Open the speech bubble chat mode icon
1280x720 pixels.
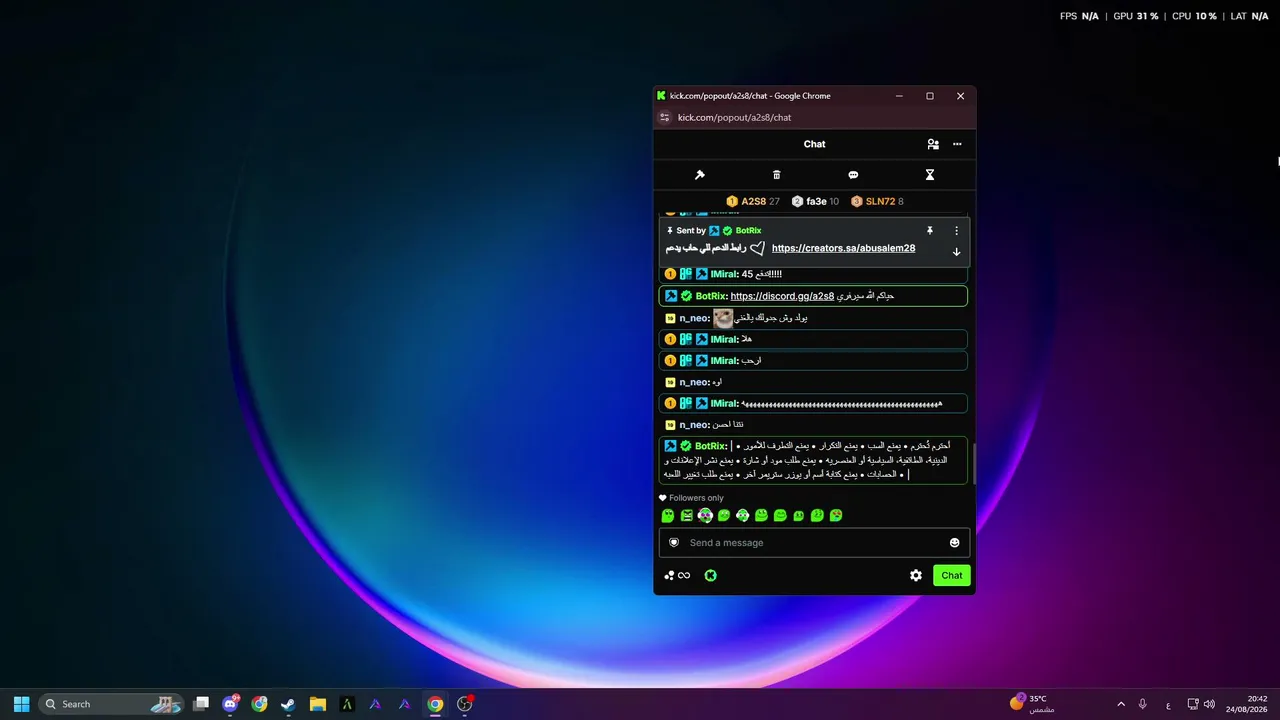click(x=853, y=175)
